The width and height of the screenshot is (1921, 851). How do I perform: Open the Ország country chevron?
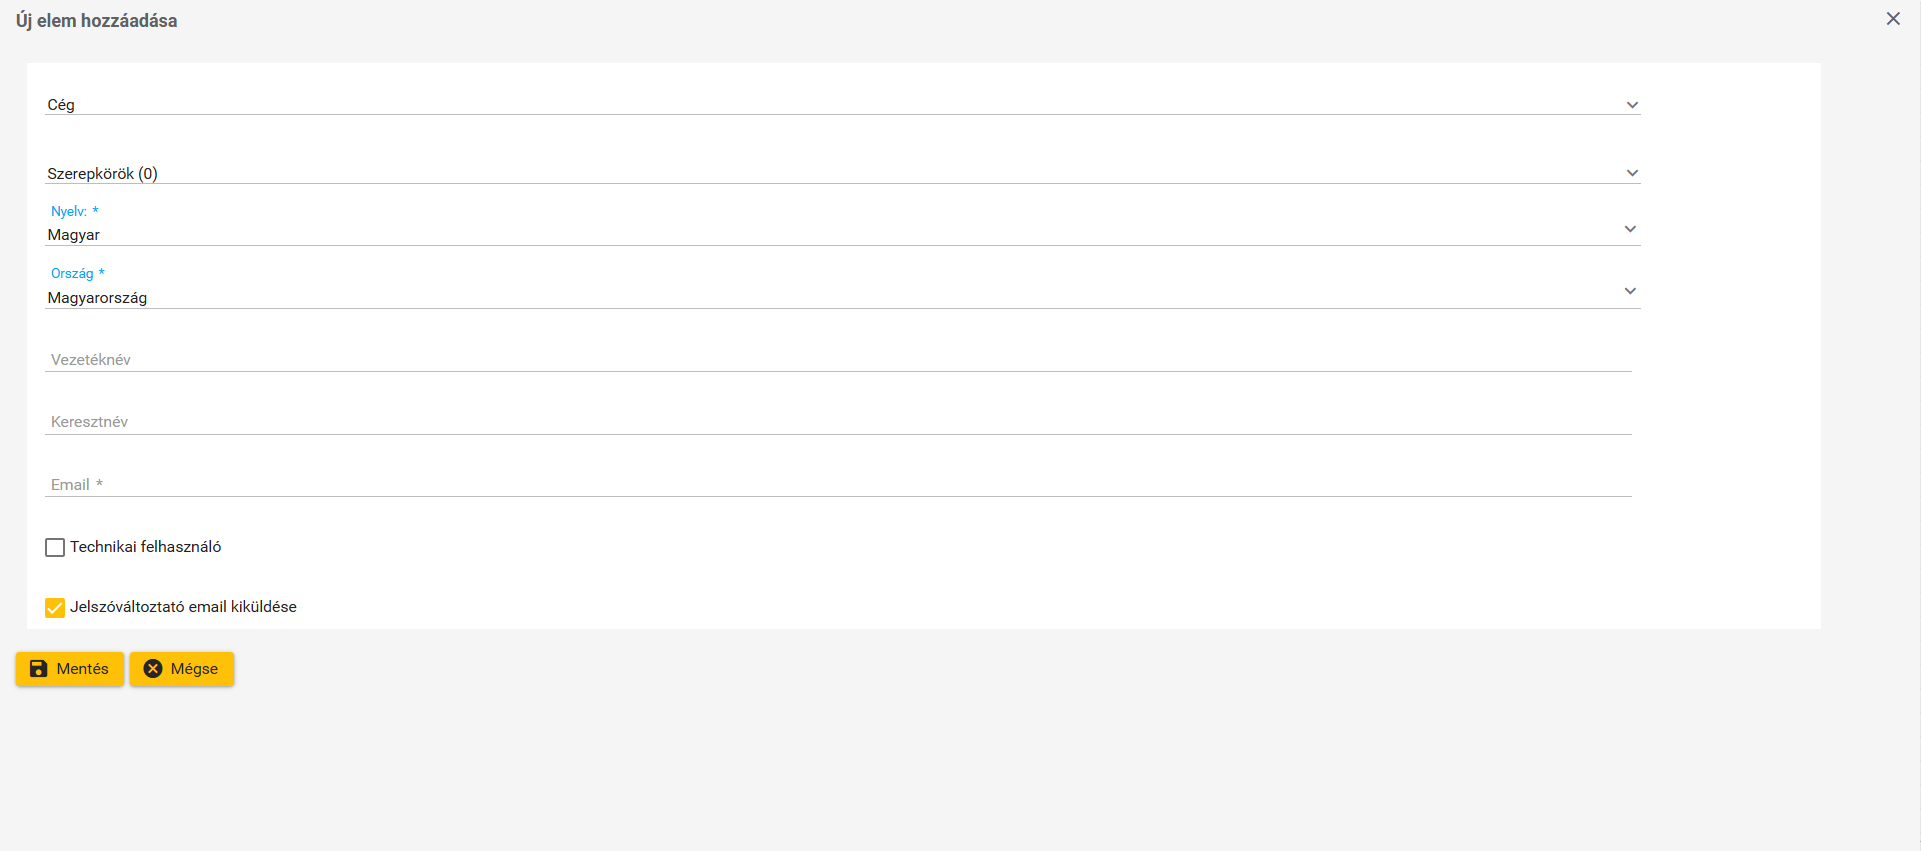point(1629,291)
